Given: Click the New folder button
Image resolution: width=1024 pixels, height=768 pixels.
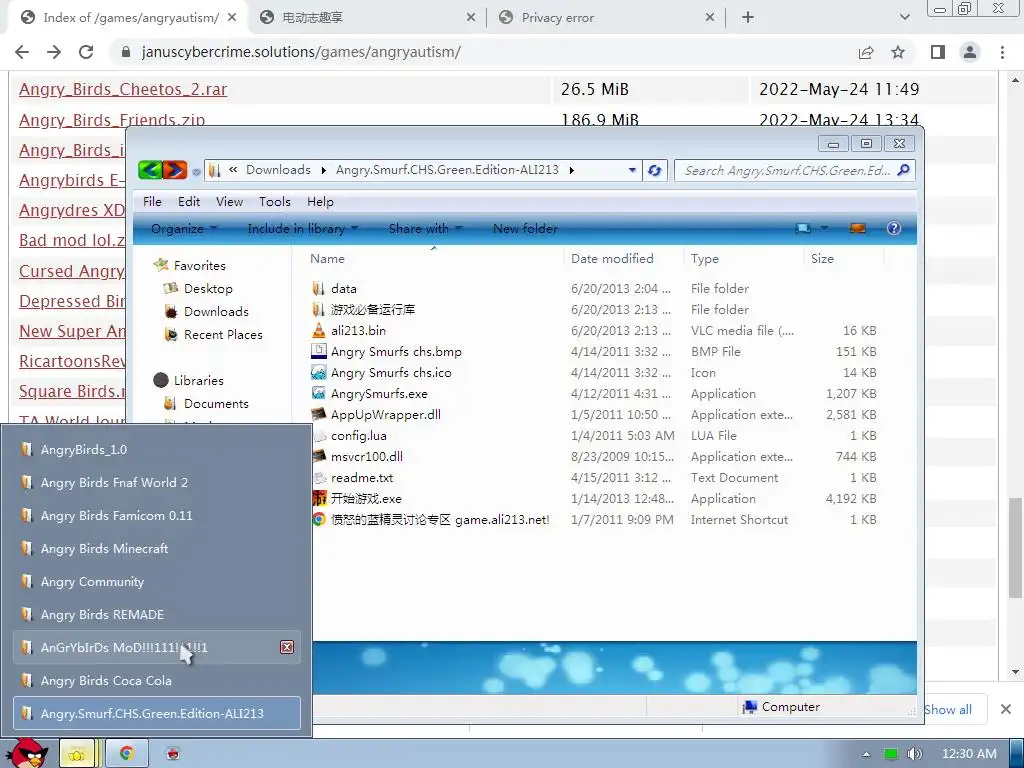Looking at the screenshot, I should (x=525, y=229).
